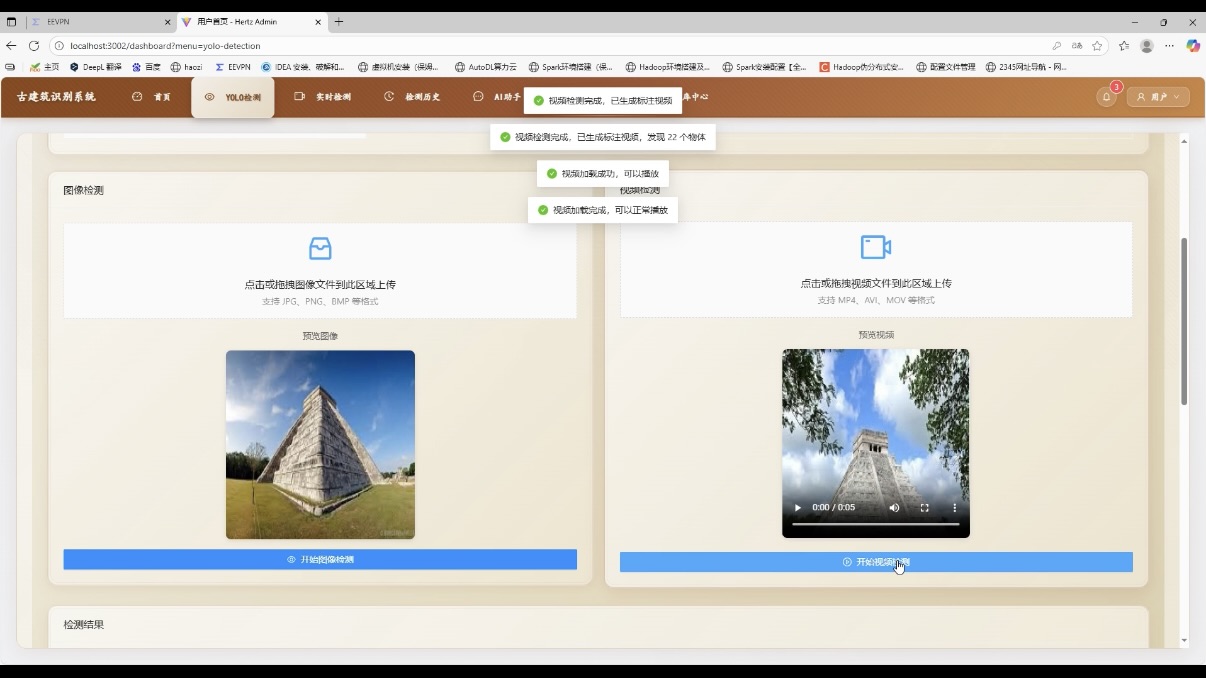Open the 百度 bookmark

point(146,67)
